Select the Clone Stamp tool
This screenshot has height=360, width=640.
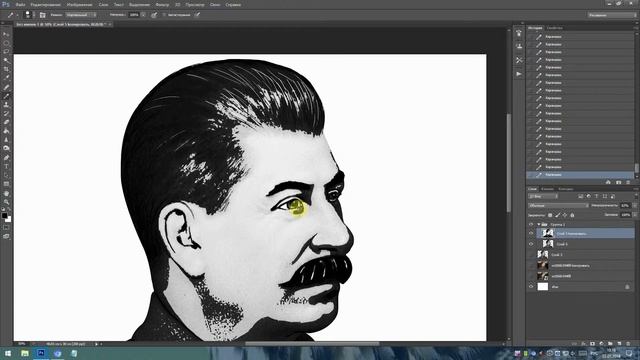[6, 104]
